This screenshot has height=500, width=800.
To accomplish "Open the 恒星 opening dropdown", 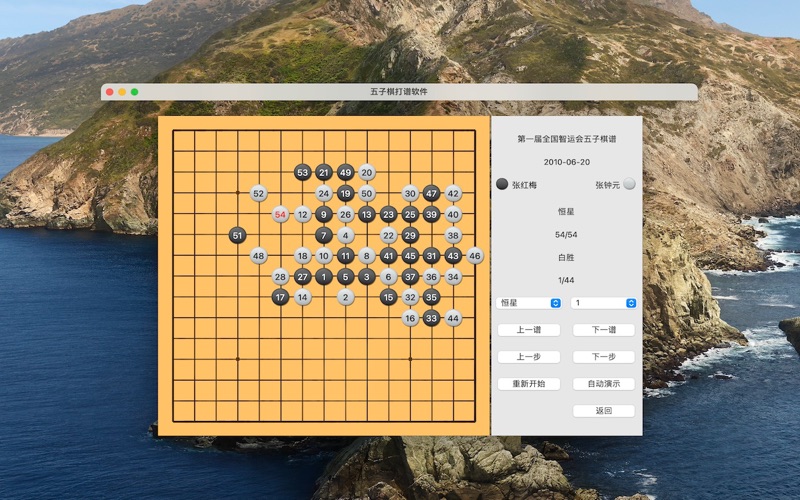I will [529, 303].
